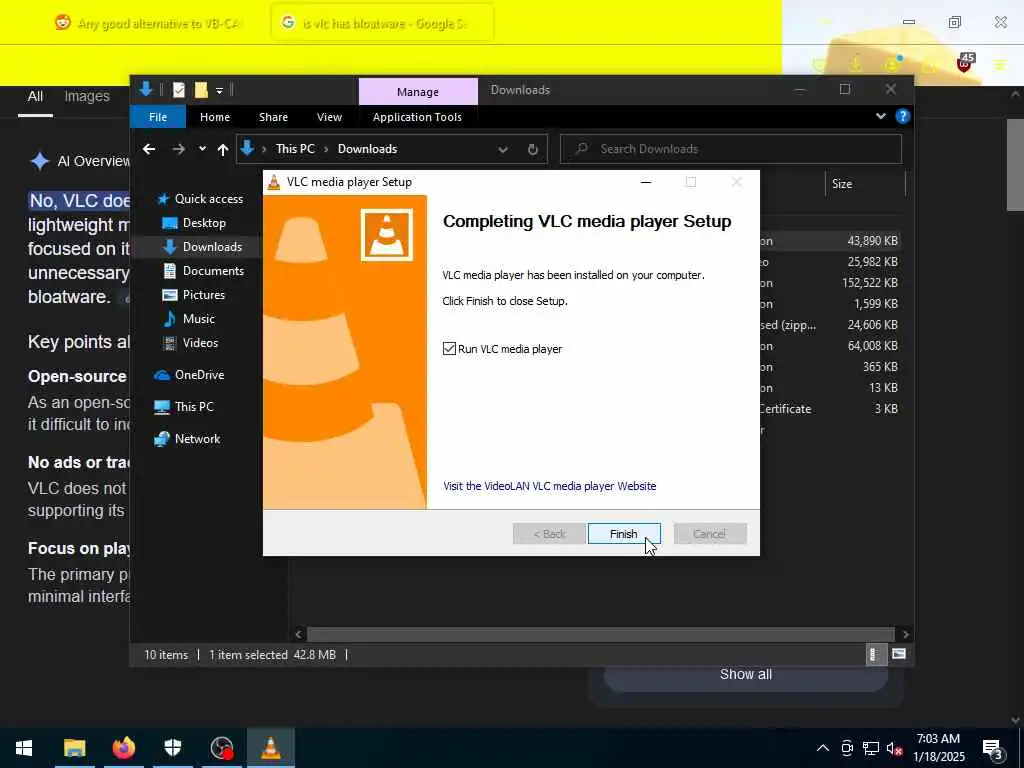
Task: Go back in Explorer navigation
Action: click(149, 149)
